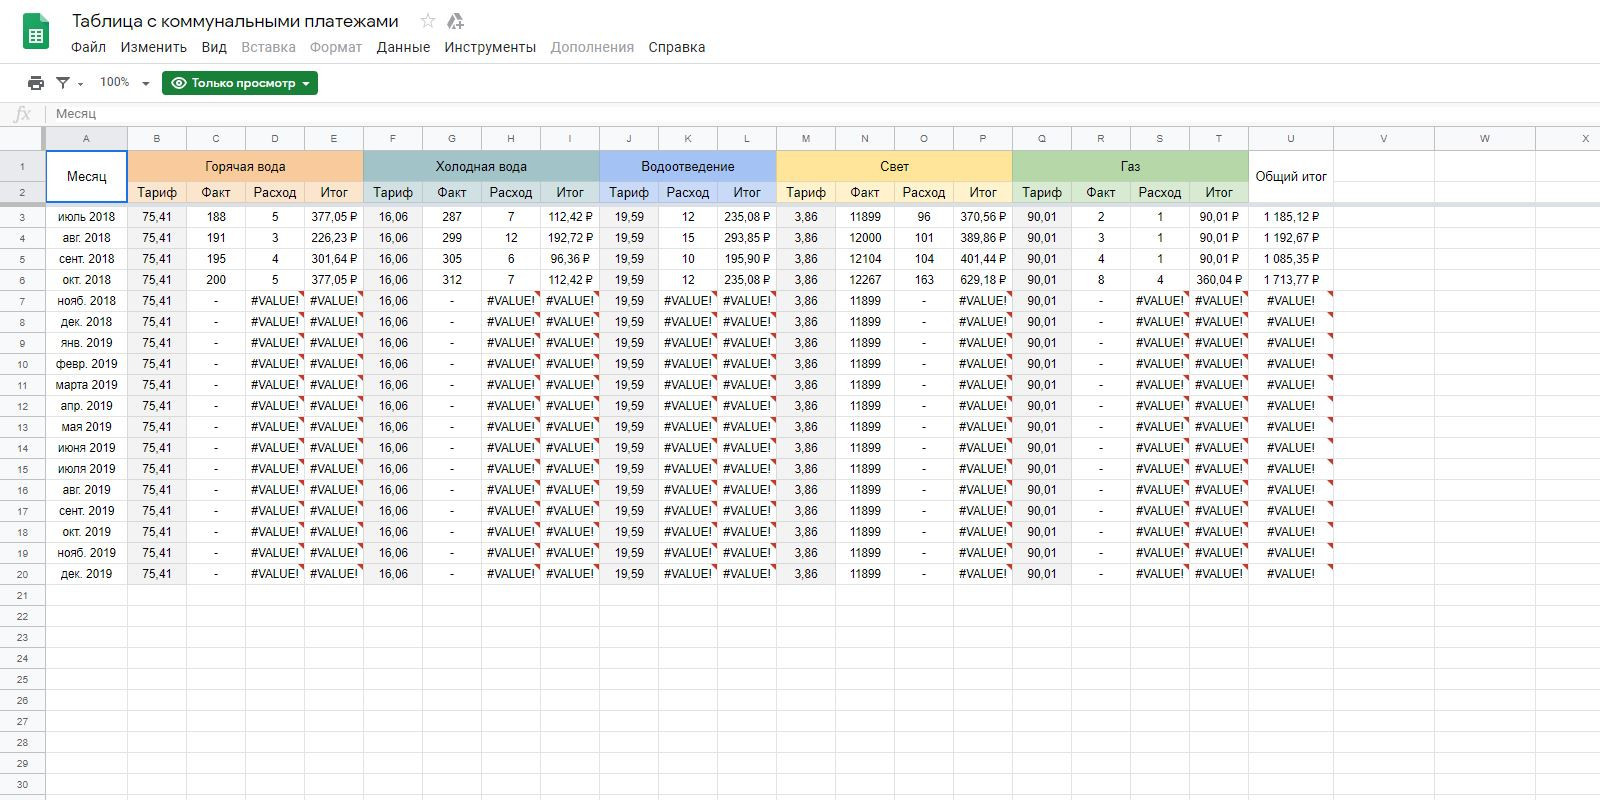Expand the filter views dropdown arrow

[81, 84]
